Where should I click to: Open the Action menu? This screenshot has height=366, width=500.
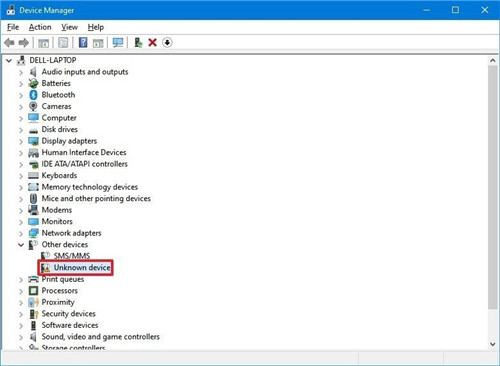pyautogui.click(x=40, y=27)
